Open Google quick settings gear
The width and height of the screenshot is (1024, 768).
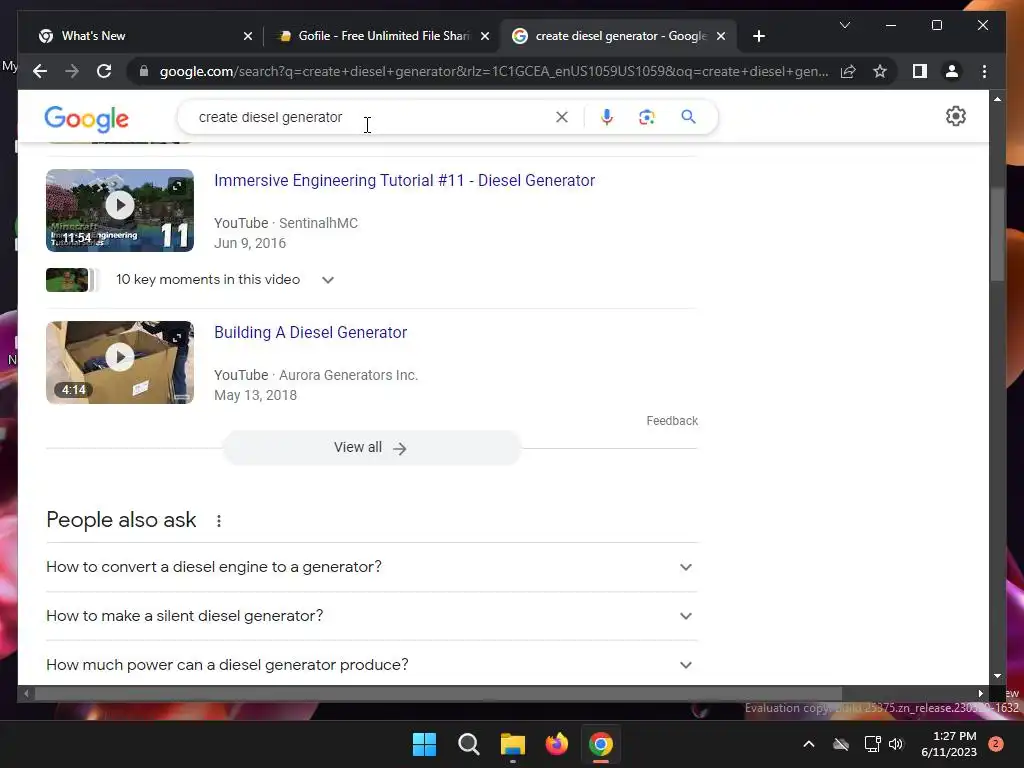point(955,116)
